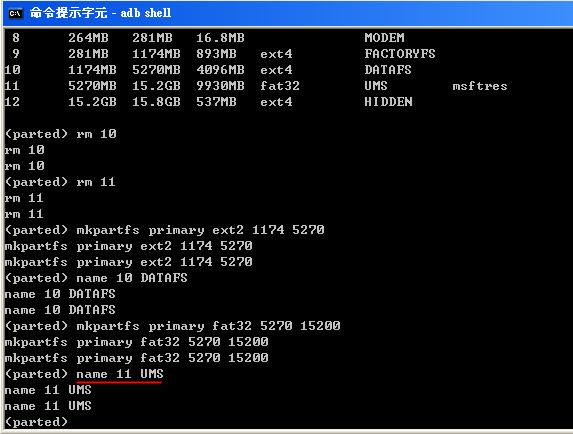
Task: Click the 9930MB size value in row 11
Action: coord(220,86)
